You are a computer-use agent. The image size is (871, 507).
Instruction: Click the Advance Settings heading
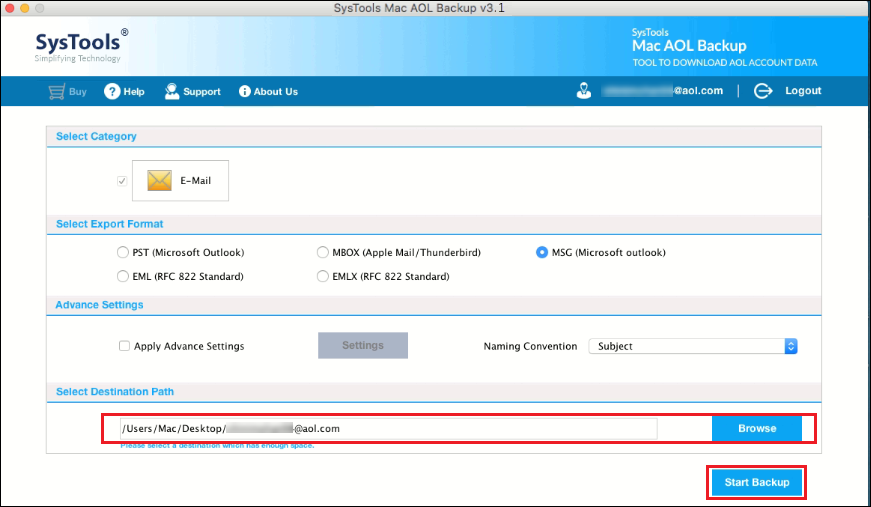point(99,305)
